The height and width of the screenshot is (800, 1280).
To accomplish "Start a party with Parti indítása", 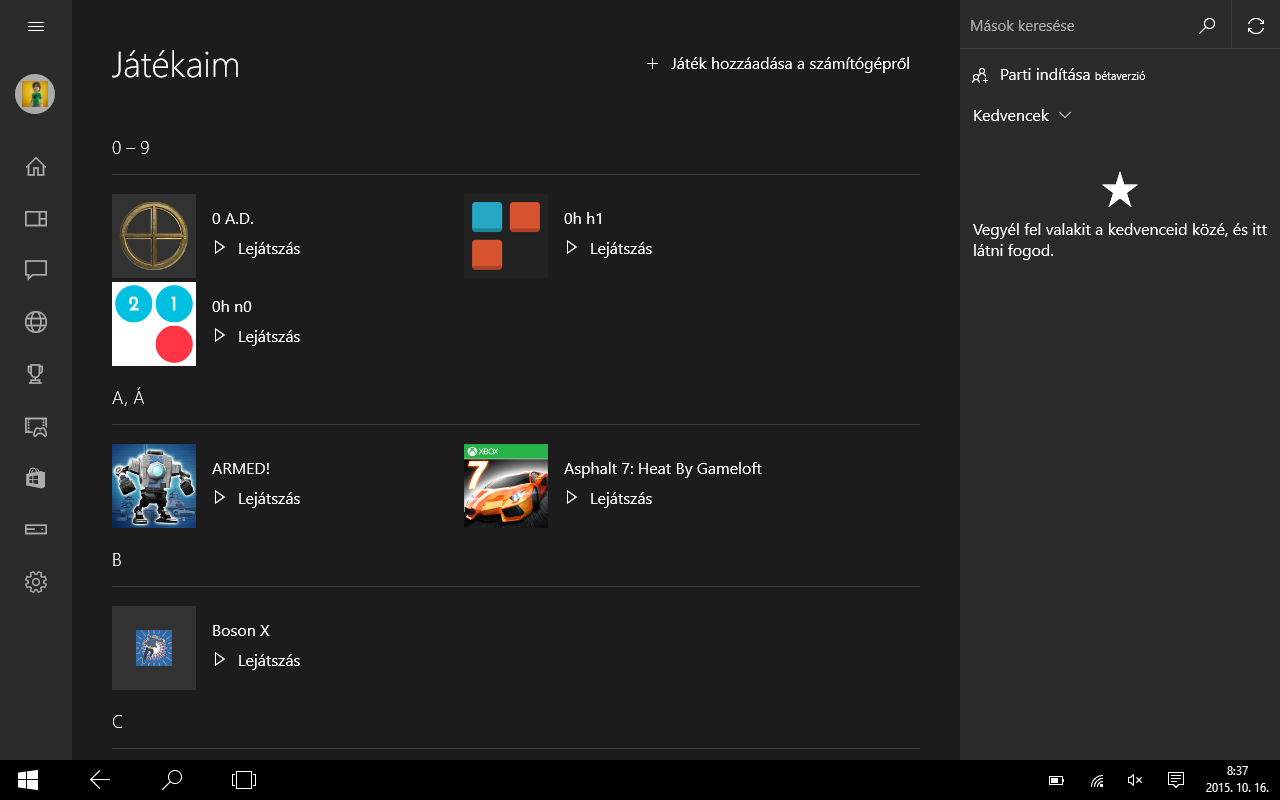I will 1059,75.
